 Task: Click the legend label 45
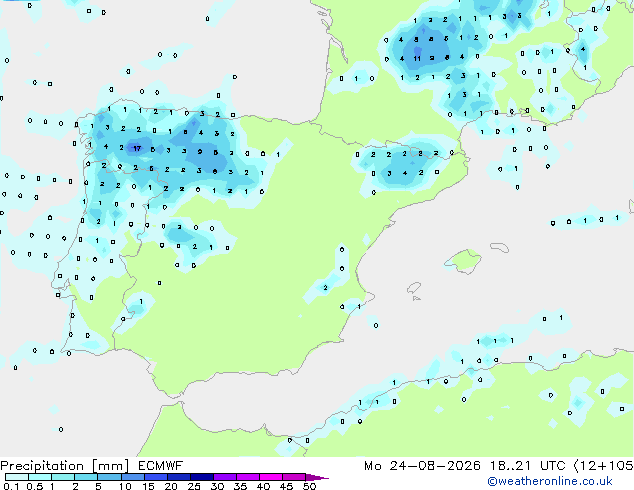[x=286, y=486]
